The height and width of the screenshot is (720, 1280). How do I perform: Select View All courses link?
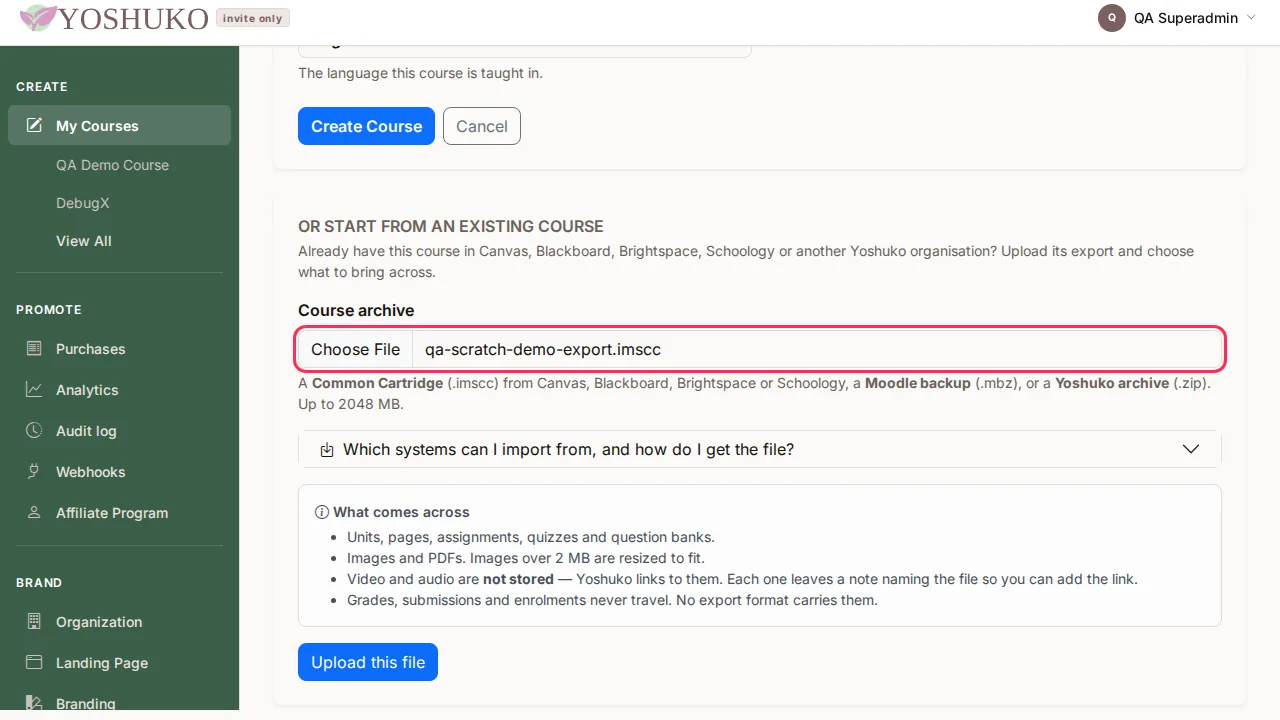tap(84, 241)
